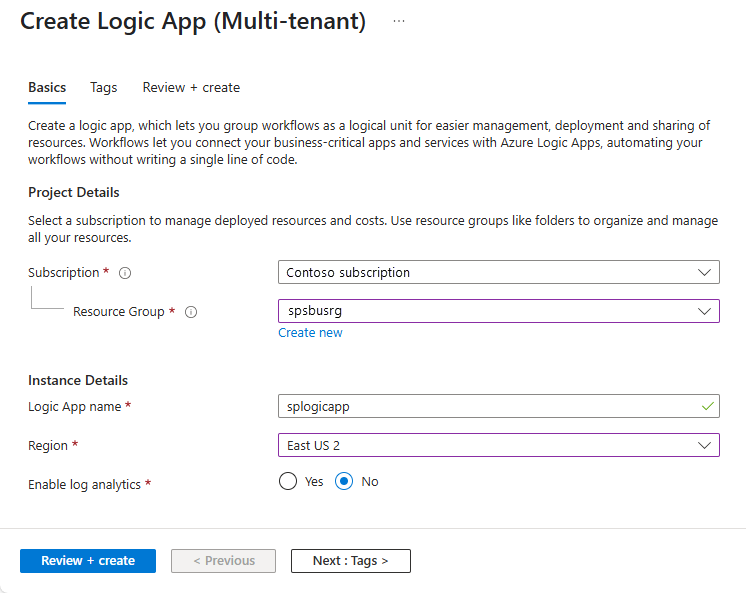The width and height of the screenshot is (746, 593).
Task: Select No for Enable log analytics
Action: [345, 481]
